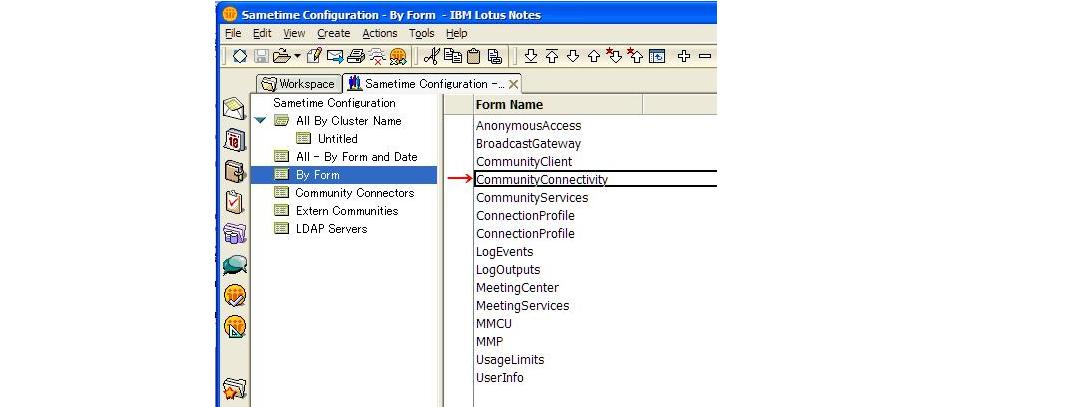This screenshot has height=407, width=1079.
Task: Click the Send mail envelope toolbar icon
Action: 335,56
